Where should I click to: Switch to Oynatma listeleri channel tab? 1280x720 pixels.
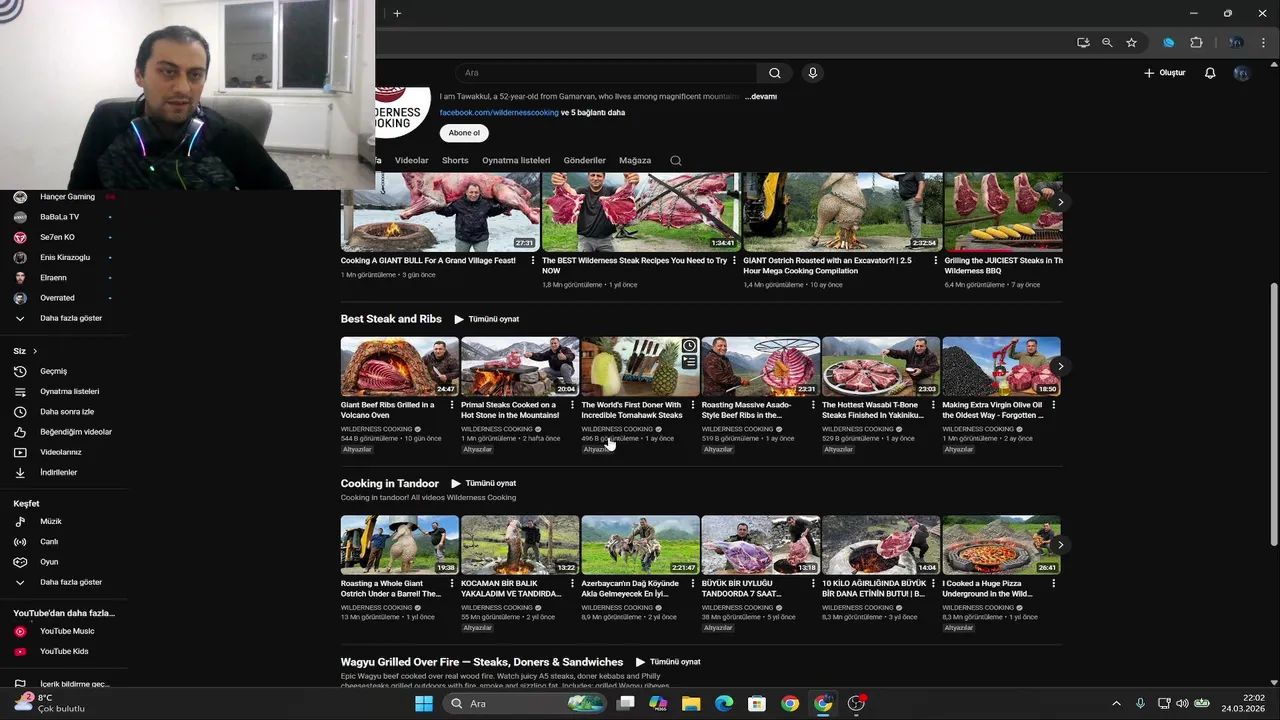(516, 160)
